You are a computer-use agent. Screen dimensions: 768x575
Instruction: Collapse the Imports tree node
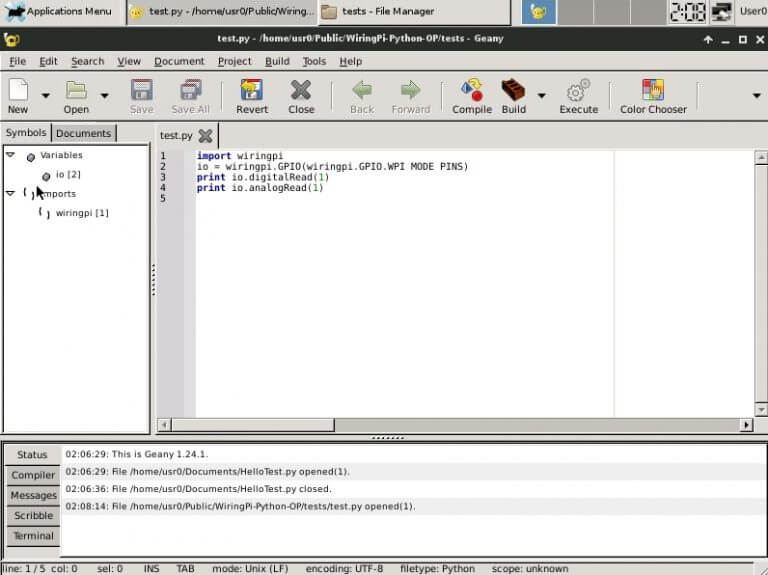pyautogui.click(x=10, y=193)
